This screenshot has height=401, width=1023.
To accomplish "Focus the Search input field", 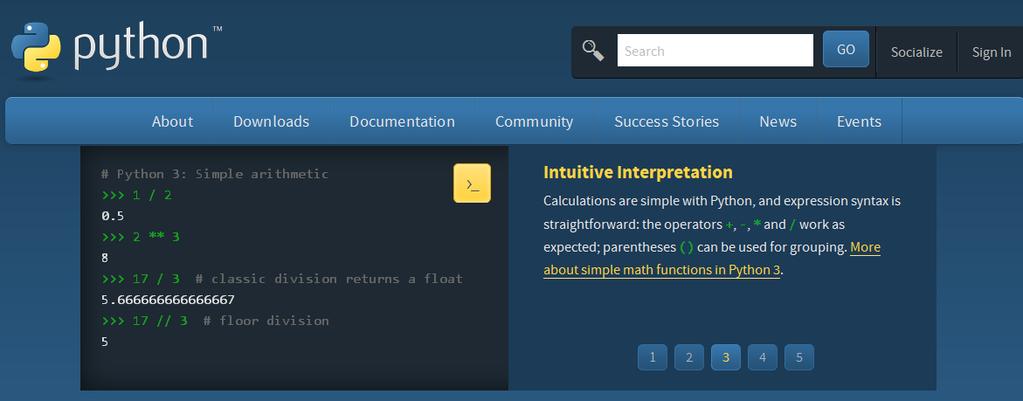I will (x=715, y=51).
